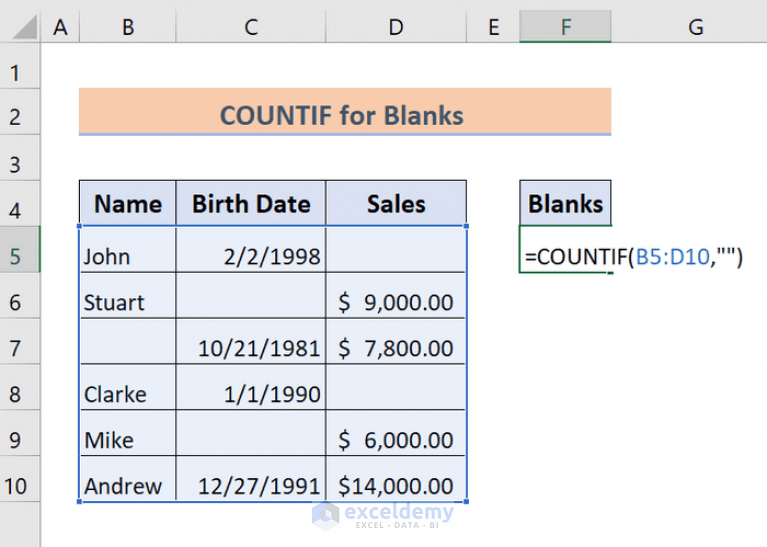Viewport: 767px width, 547px height.
Task: Click Stuart's empty Birth Date cell
Action: (251, 296)
